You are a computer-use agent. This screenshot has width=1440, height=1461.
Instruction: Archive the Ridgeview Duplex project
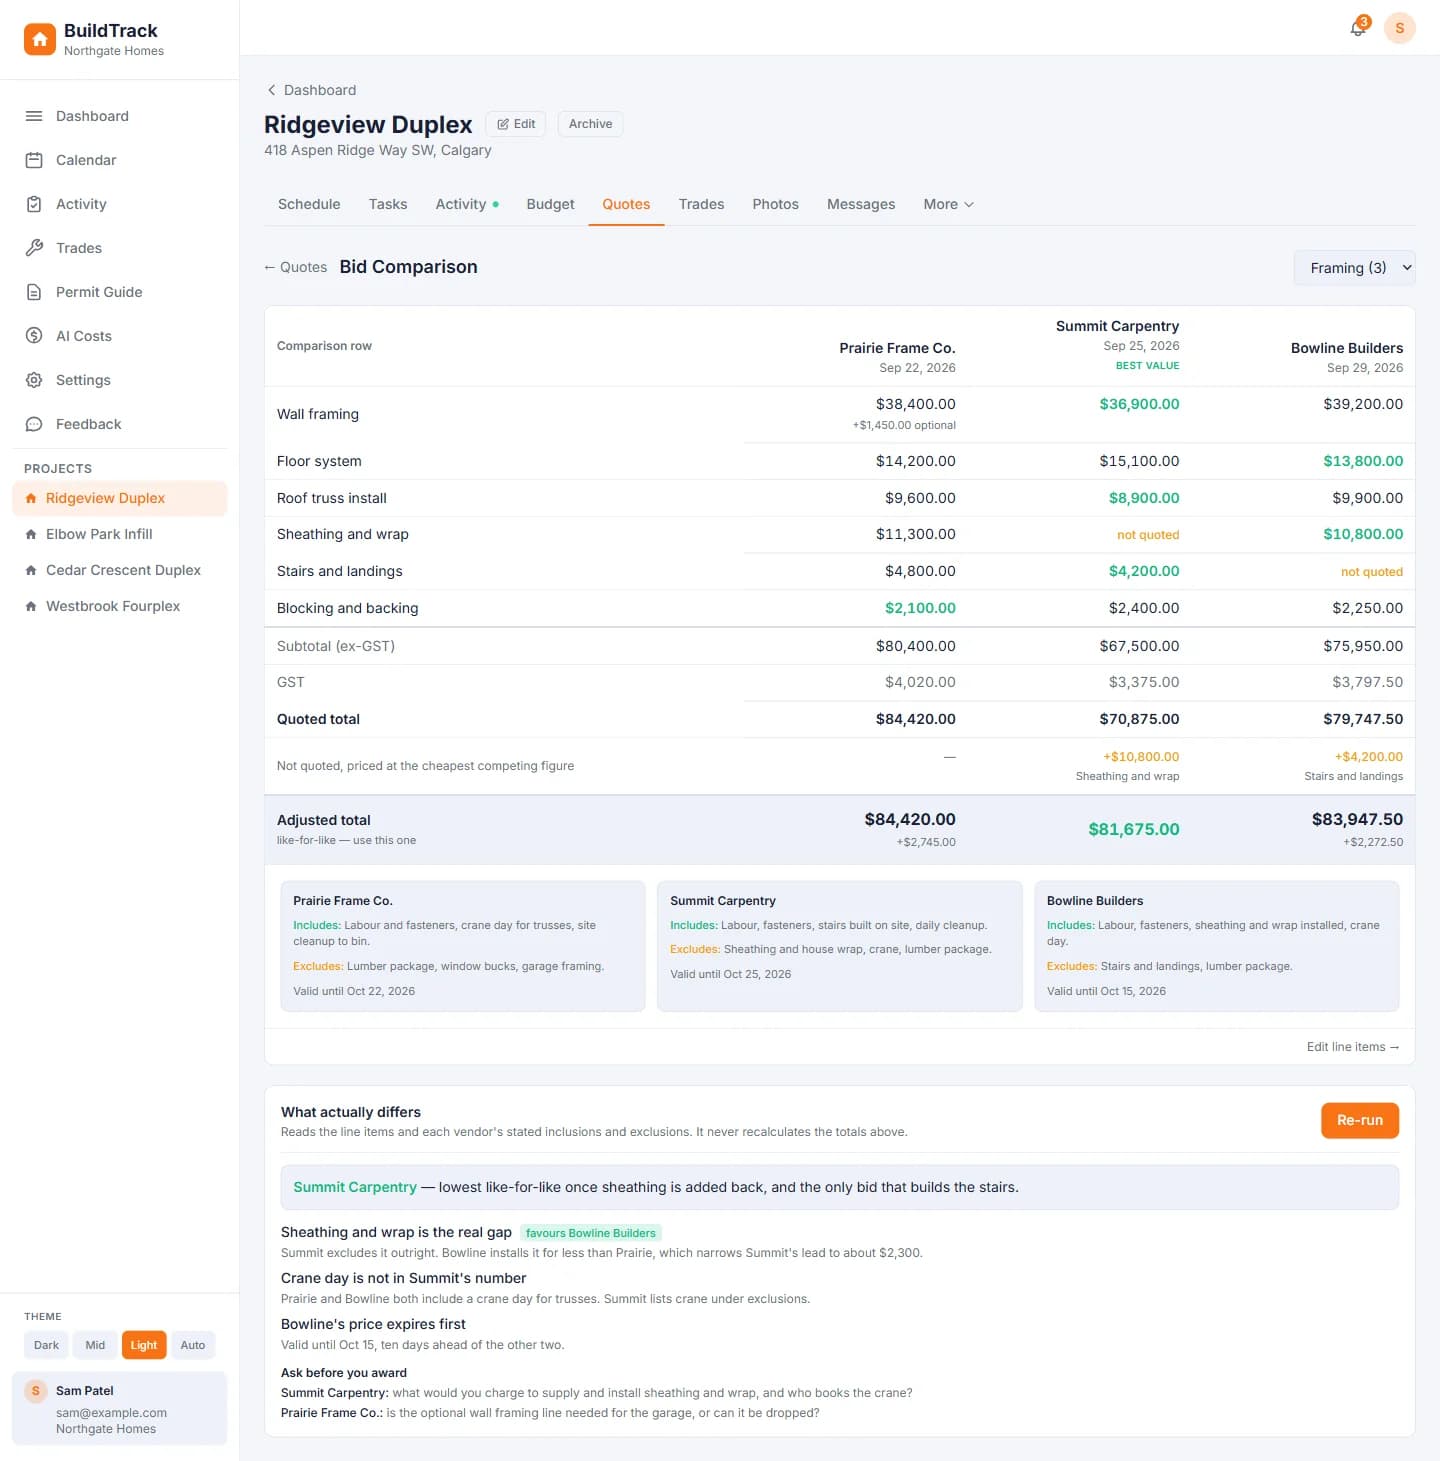[590, 124]
